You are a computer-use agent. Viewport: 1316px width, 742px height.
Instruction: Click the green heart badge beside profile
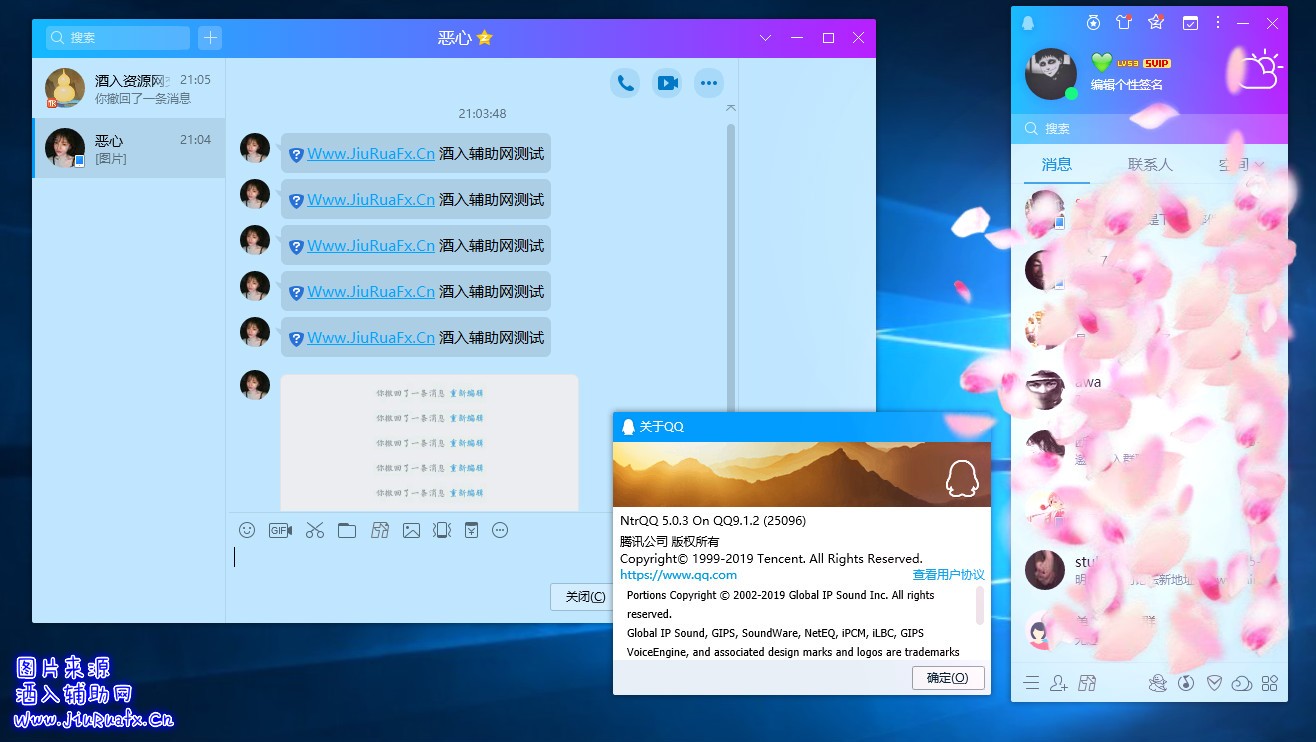pos(1101,62)
